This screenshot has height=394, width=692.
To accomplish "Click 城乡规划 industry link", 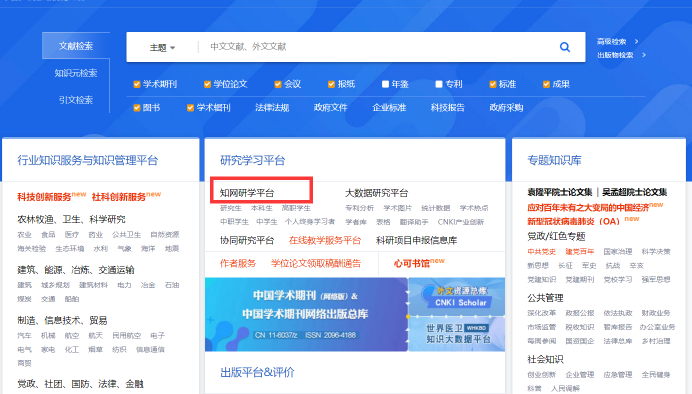I will point(55,285).
